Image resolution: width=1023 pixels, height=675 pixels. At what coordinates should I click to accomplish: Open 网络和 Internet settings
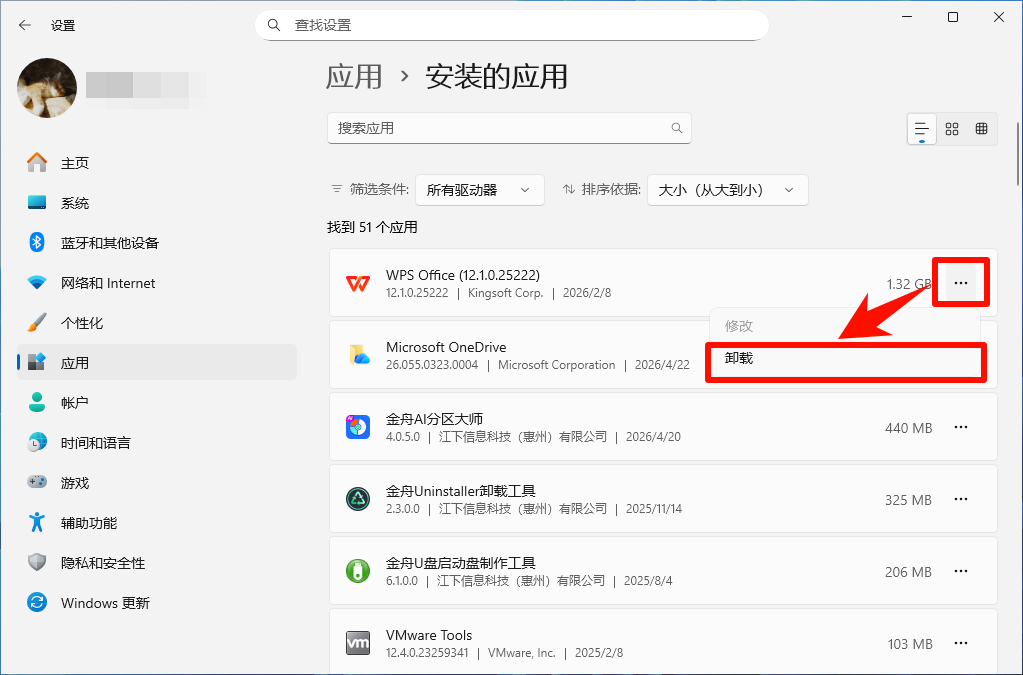[157, 283]
